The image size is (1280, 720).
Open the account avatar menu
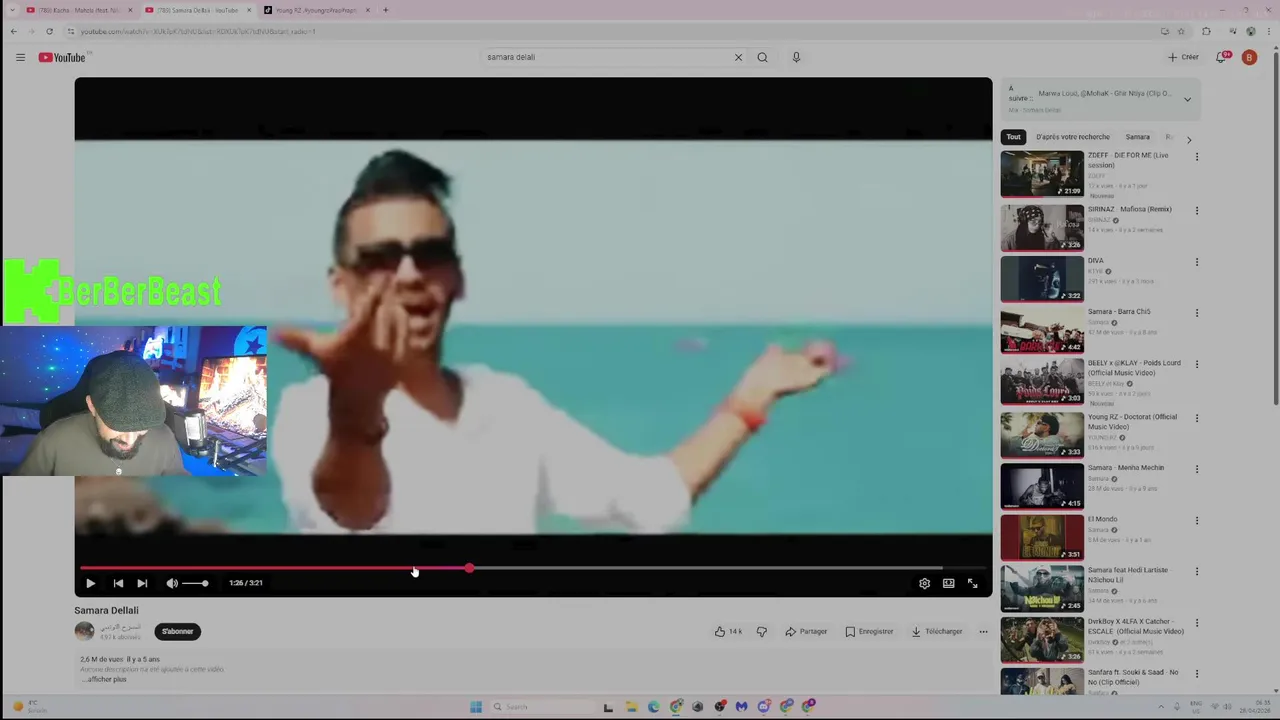click(1249, 57)
